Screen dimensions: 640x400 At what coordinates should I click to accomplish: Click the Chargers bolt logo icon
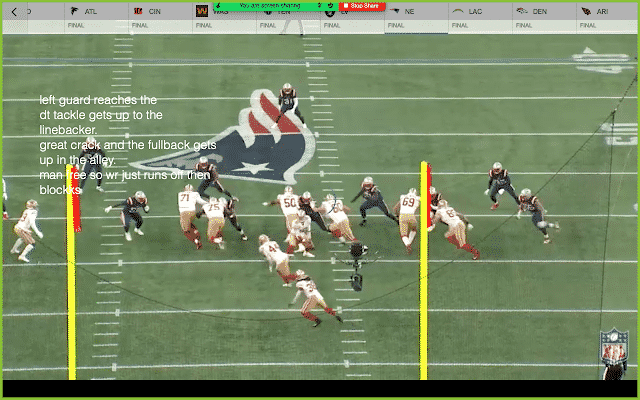[458, 11]
